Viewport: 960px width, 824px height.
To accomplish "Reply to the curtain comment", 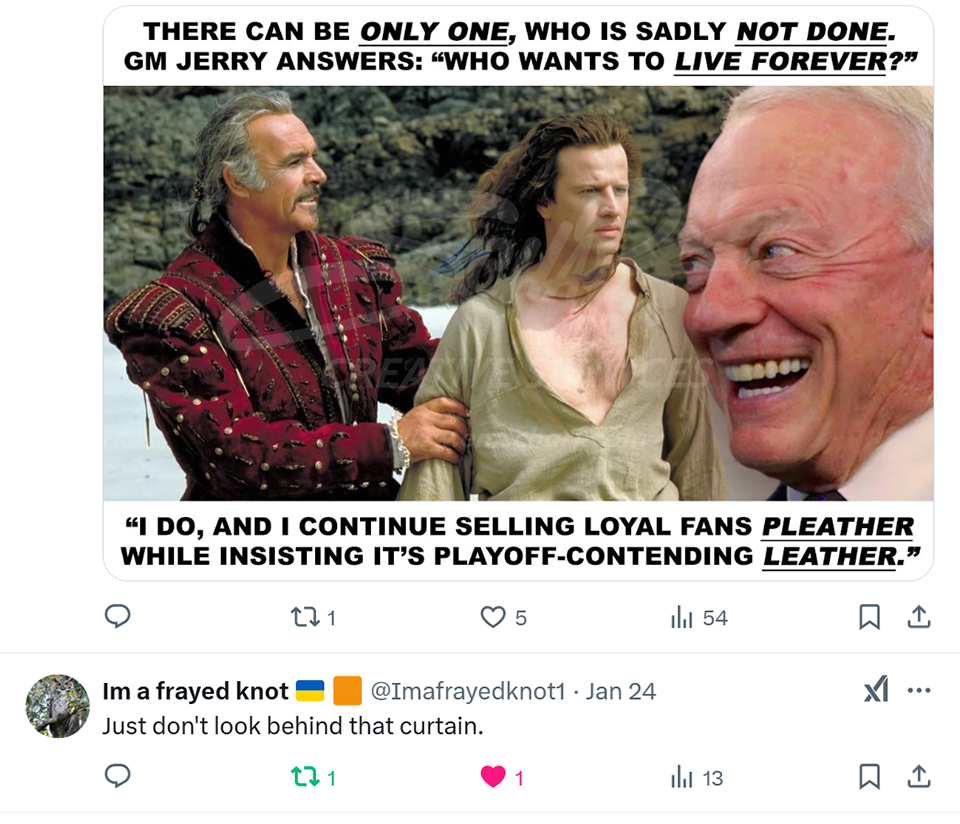I will click(118, 777).
